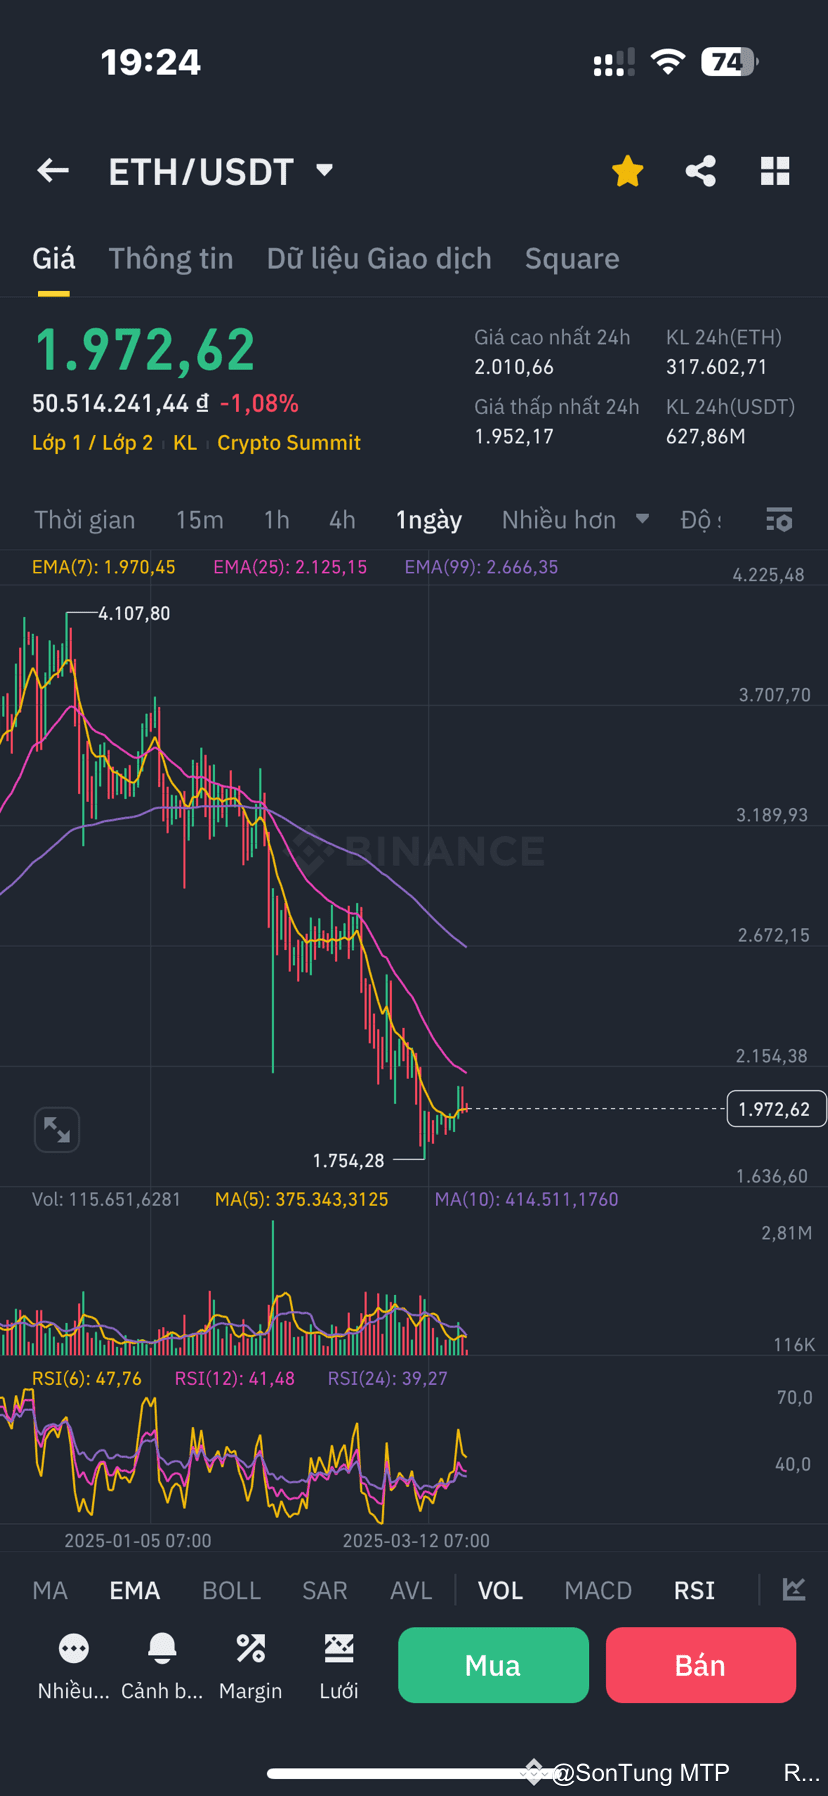Switch to the Thông tin tab
The width and height of the screenshot is (828, 1796).
click(x=171, y=259)
